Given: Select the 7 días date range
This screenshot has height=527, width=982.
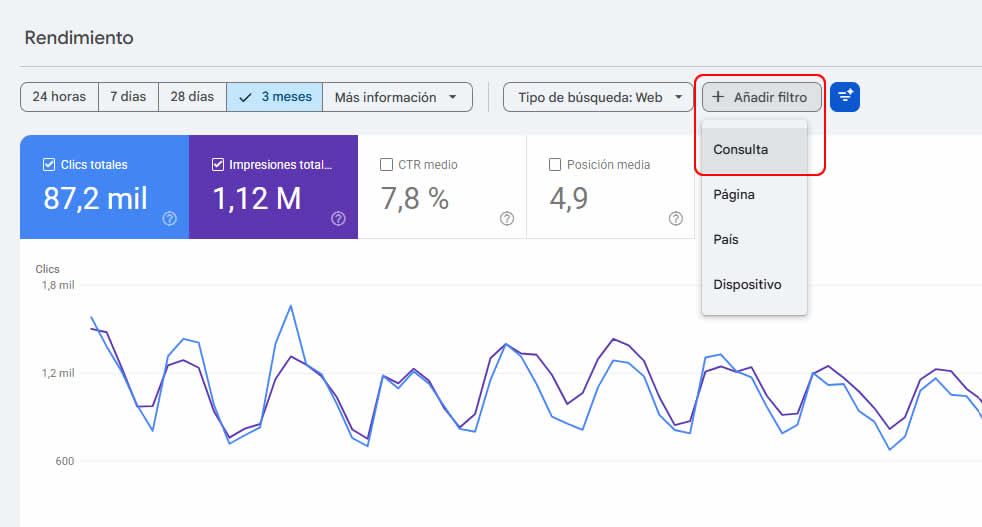Looking at the screenshot, I should pos(128,97).
